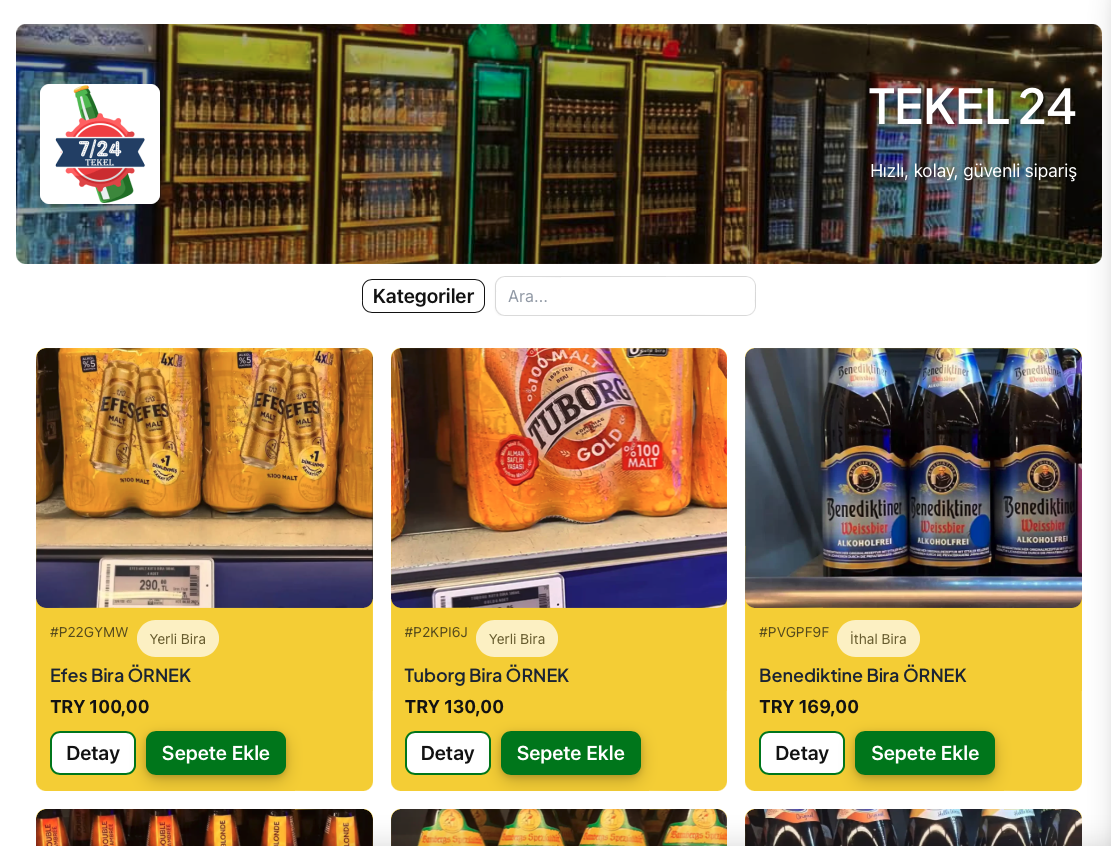Open the Tuborg Gold product photo
Image resolution: width=1111 pixels, height=846 pixels.
559,478
